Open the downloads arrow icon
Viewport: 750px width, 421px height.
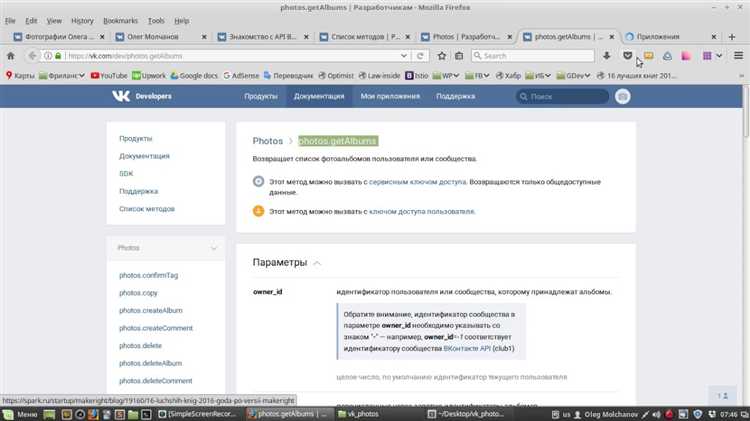607,56
